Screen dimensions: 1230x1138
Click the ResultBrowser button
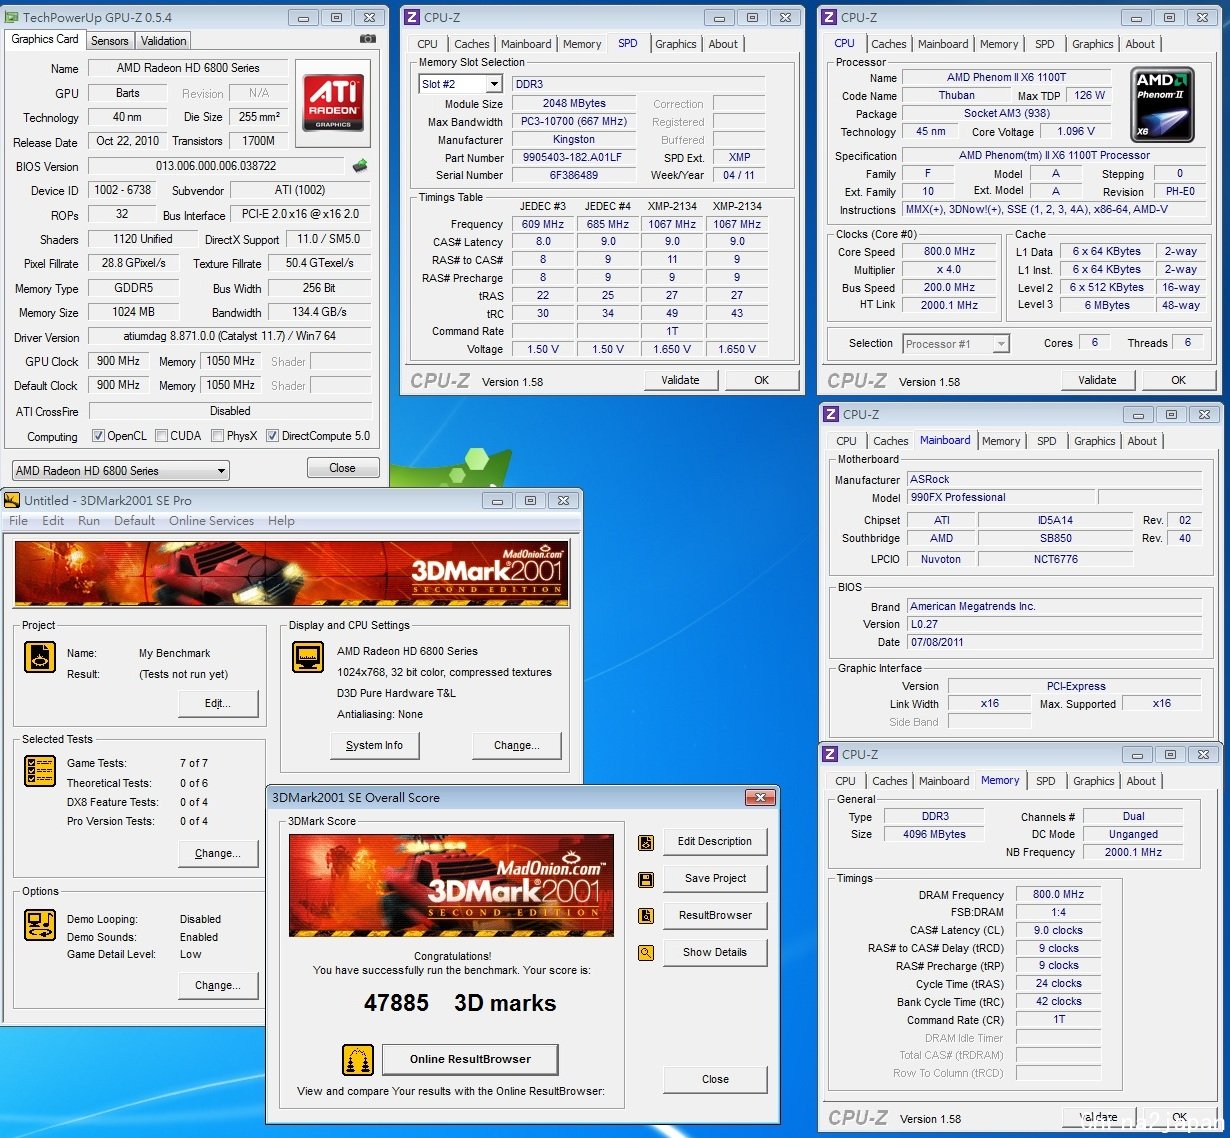pyautogui.click(x=715, y=916)
